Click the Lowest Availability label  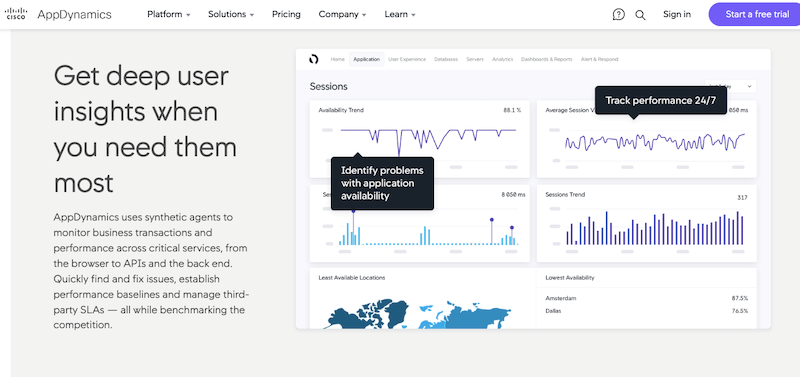click(x=570, y=278)
